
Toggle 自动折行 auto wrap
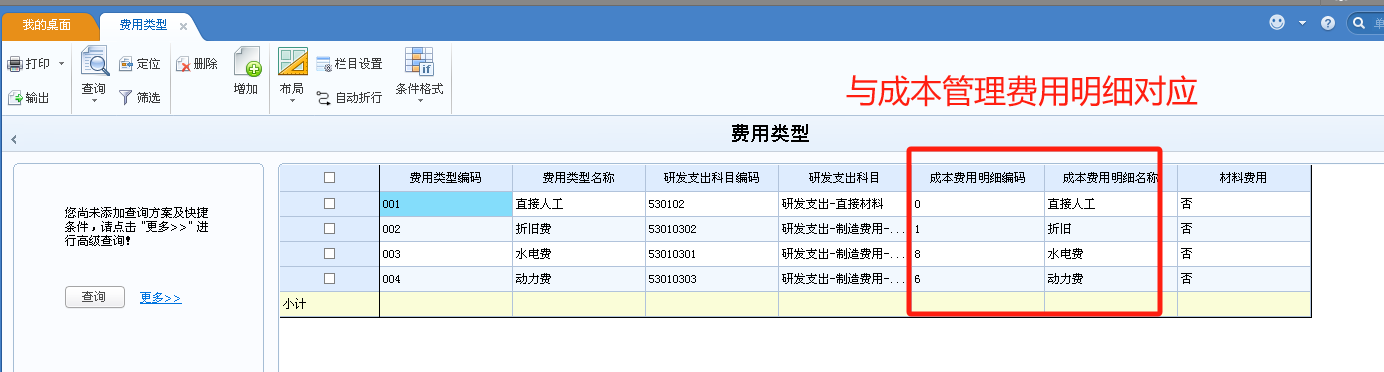click(x=349, y=98)
